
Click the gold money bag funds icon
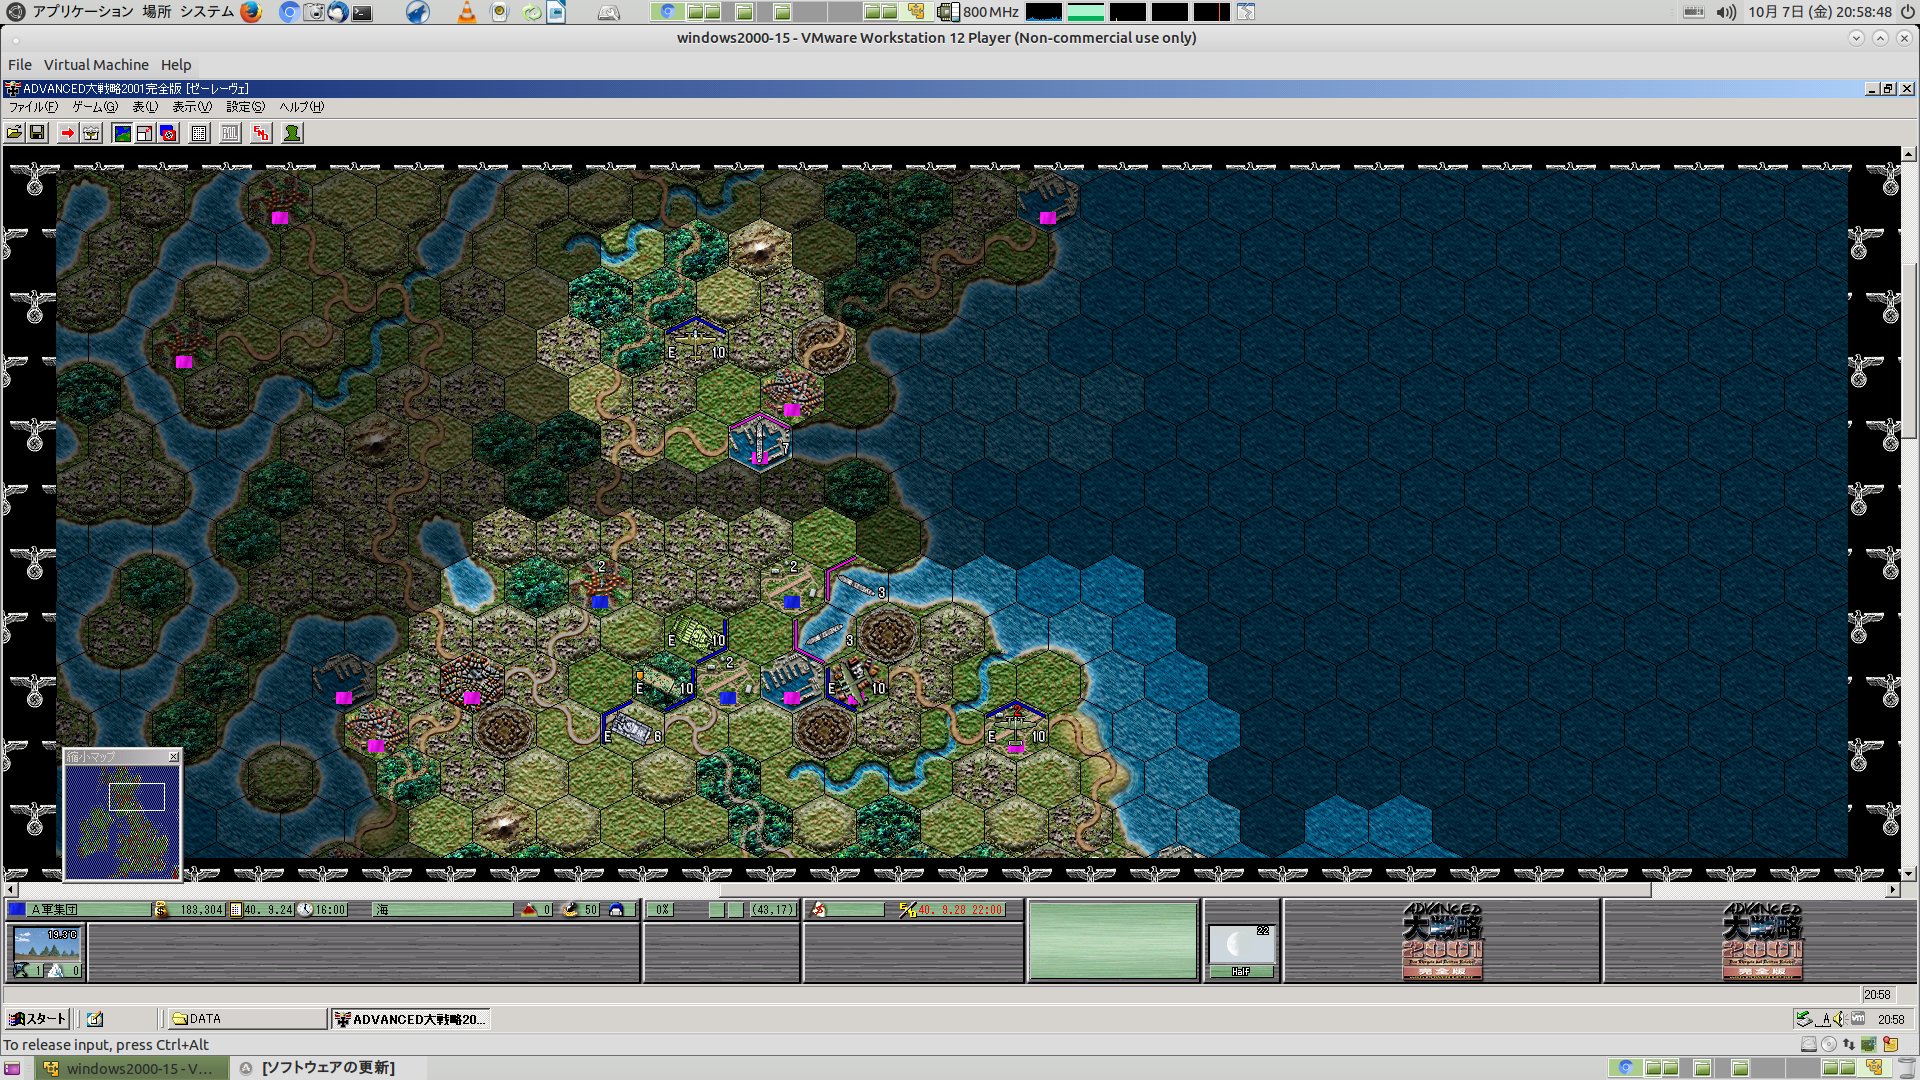point(161,910)
